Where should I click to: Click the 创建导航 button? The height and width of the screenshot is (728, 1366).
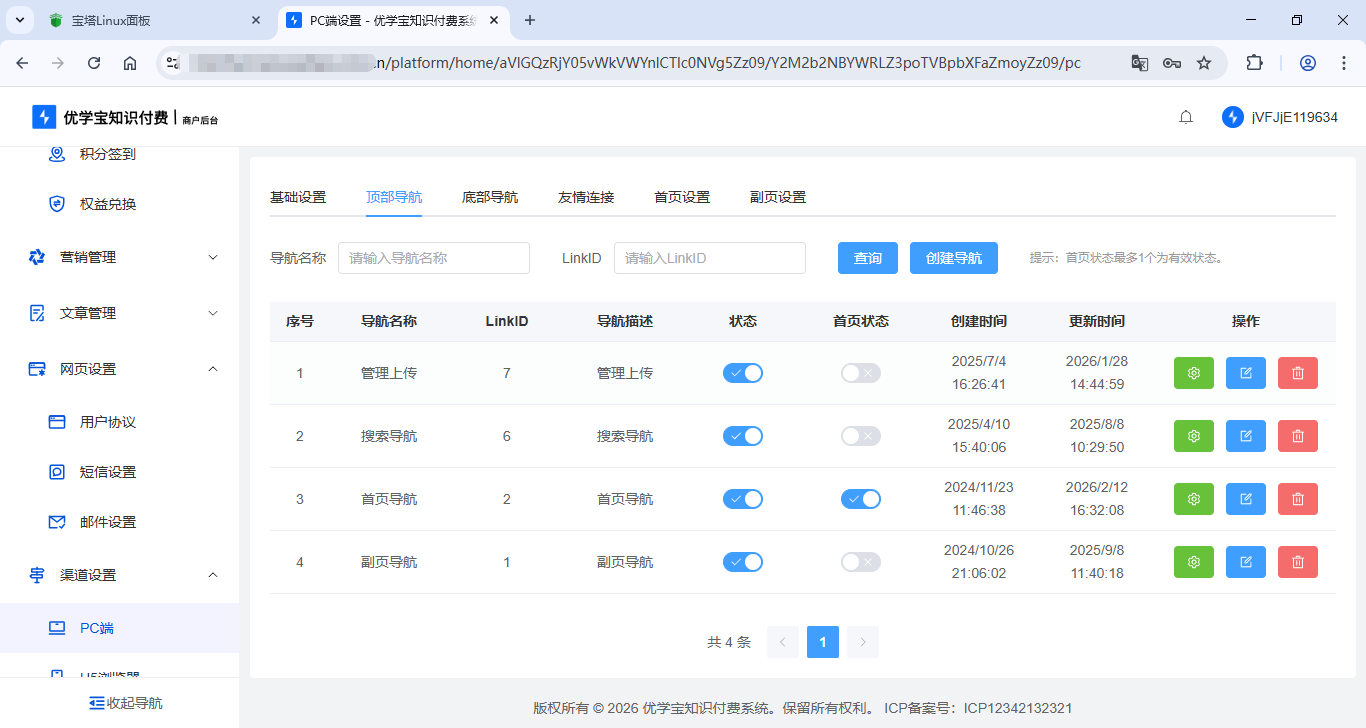coord(953,258)
